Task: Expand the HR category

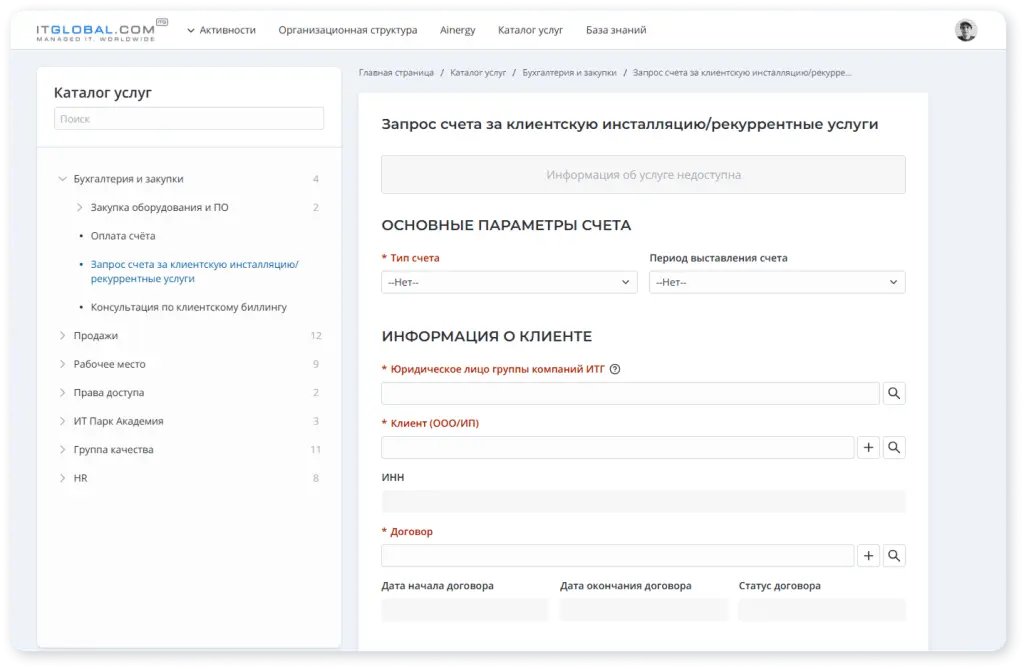Action: pyautogui.click(x=63, y=478)
